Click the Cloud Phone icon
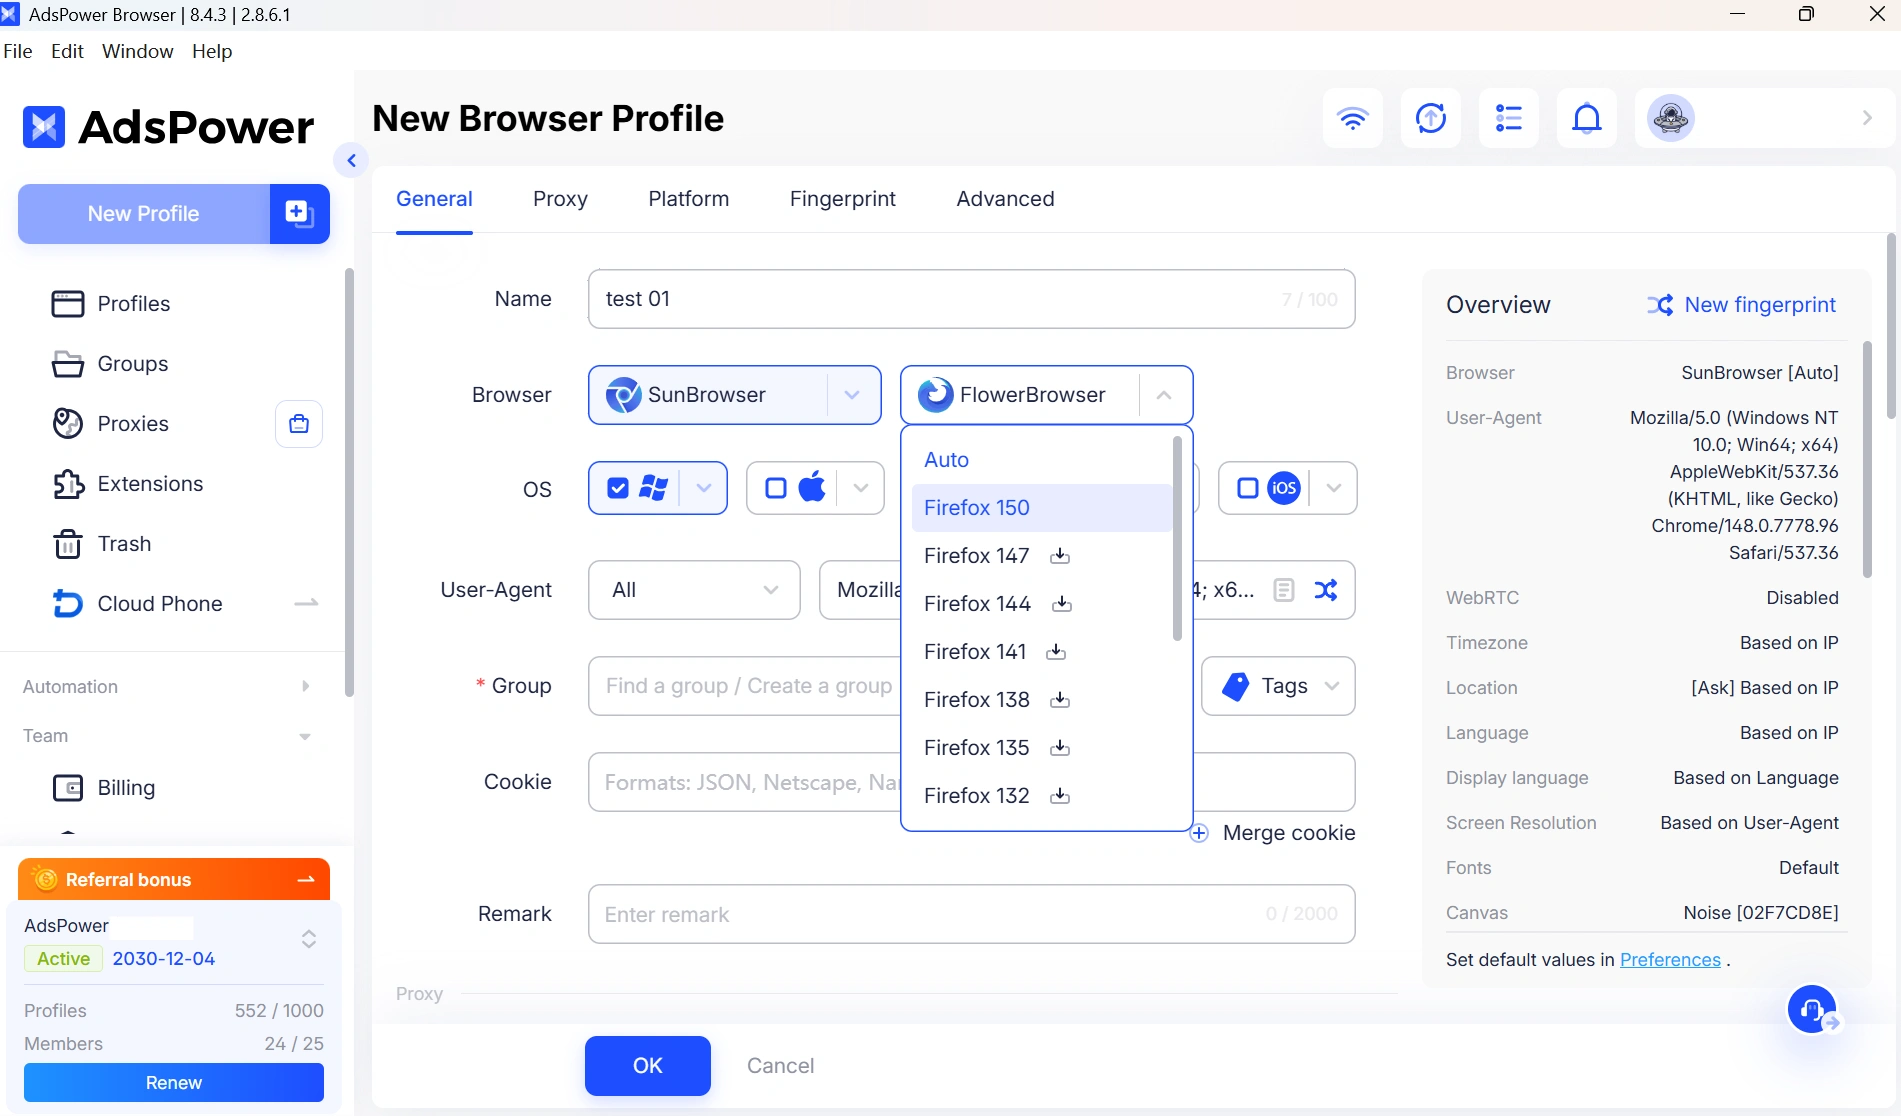The height and width of the screenshot is (1116, 1901). click(67, 604)
